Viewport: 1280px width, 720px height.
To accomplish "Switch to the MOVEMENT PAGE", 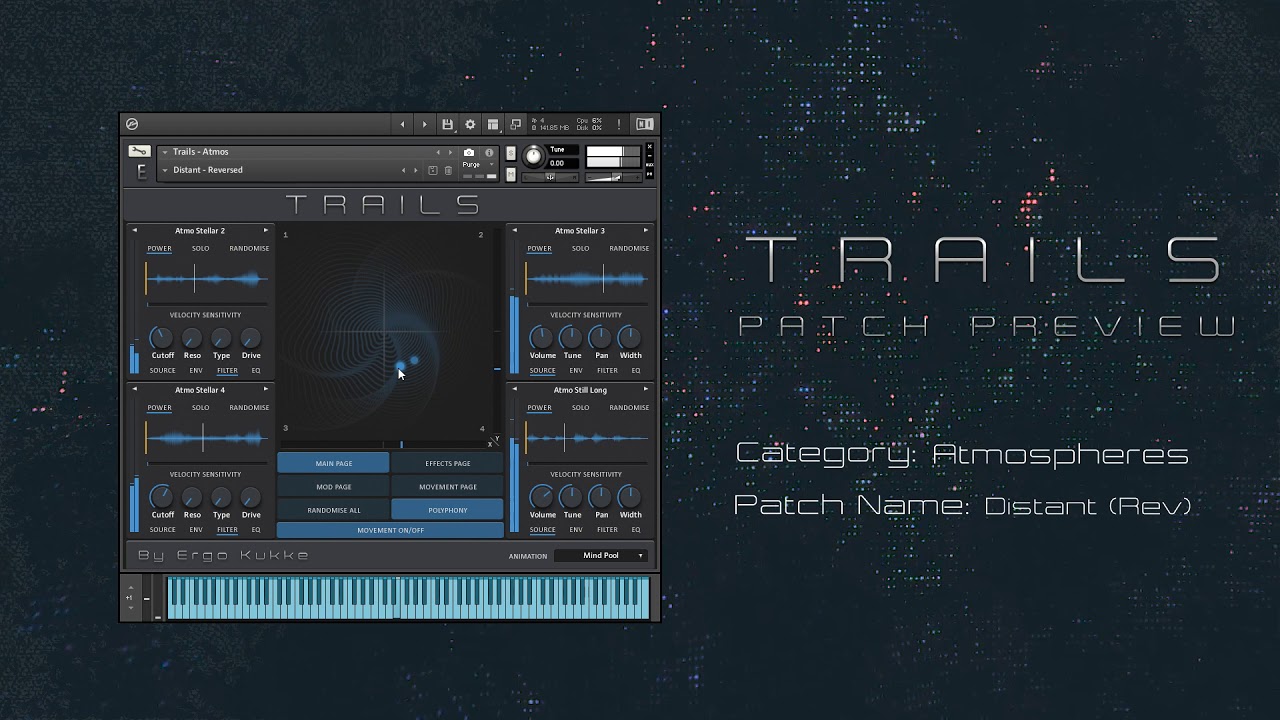I will [x=447, y=487].
